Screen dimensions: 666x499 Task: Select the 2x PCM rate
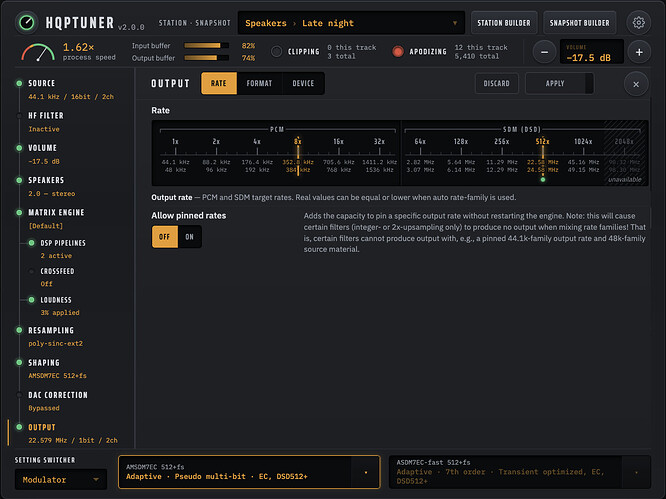click(x=216, y=155)
